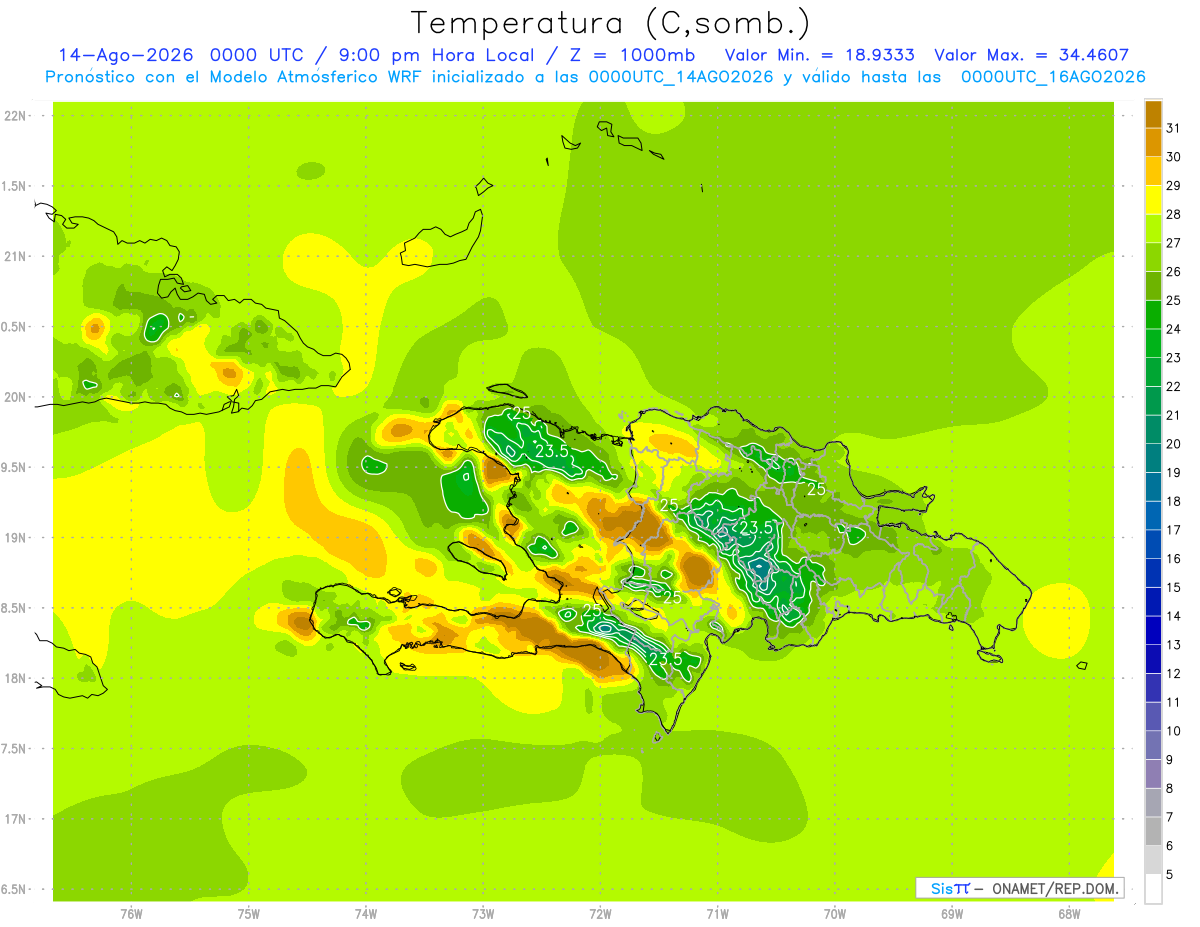Image resolution: width=1200 pixels, height=927 pixels.
Task: Pick the yellow swatch between 28 and 29
Action: 1153,200
